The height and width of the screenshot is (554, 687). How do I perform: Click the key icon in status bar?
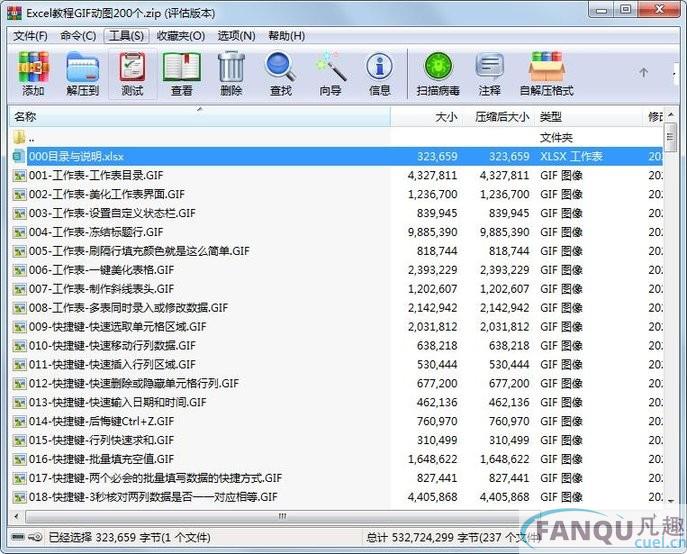tap(35, 537)
